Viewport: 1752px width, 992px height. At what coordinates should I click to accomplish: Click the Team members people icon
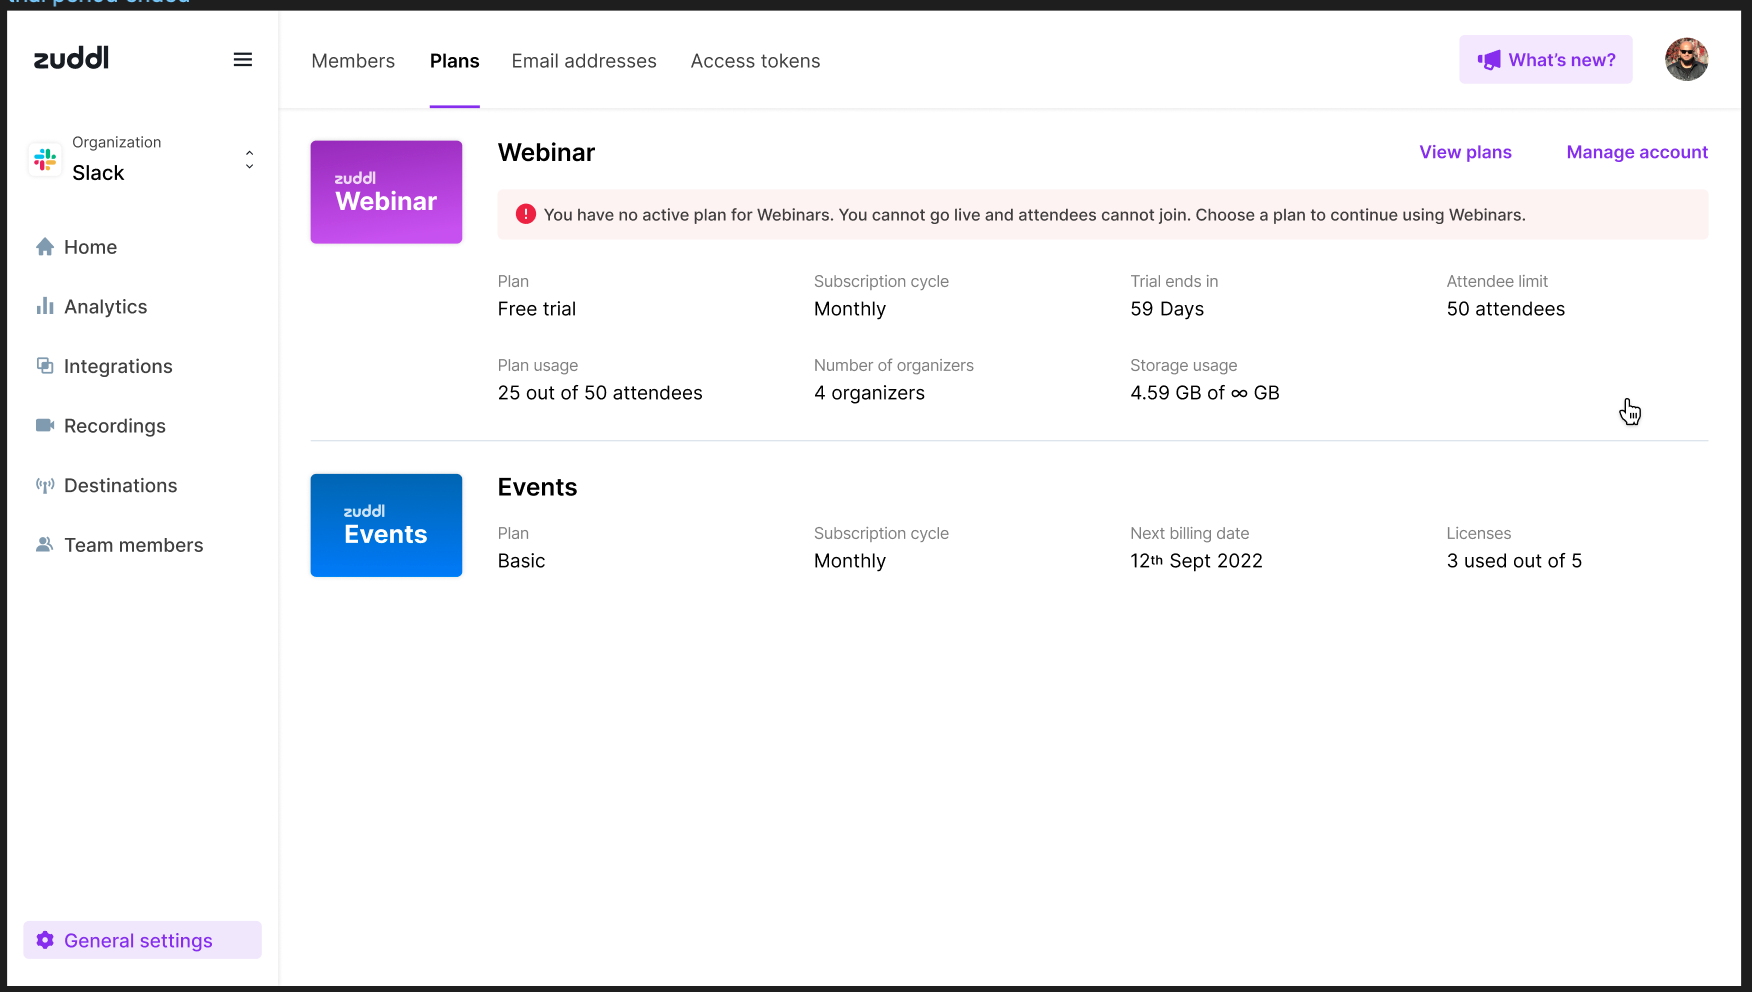click(45, 545)
